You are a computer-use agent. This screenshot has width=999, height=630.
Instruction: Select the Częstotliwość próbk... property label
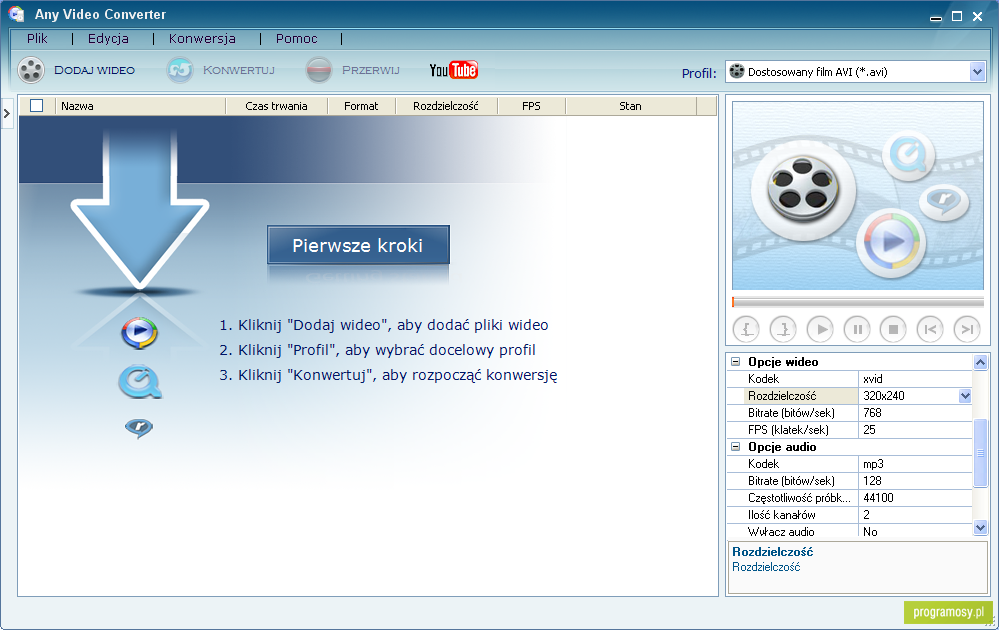pyautogui.click(x=799, y=498)
